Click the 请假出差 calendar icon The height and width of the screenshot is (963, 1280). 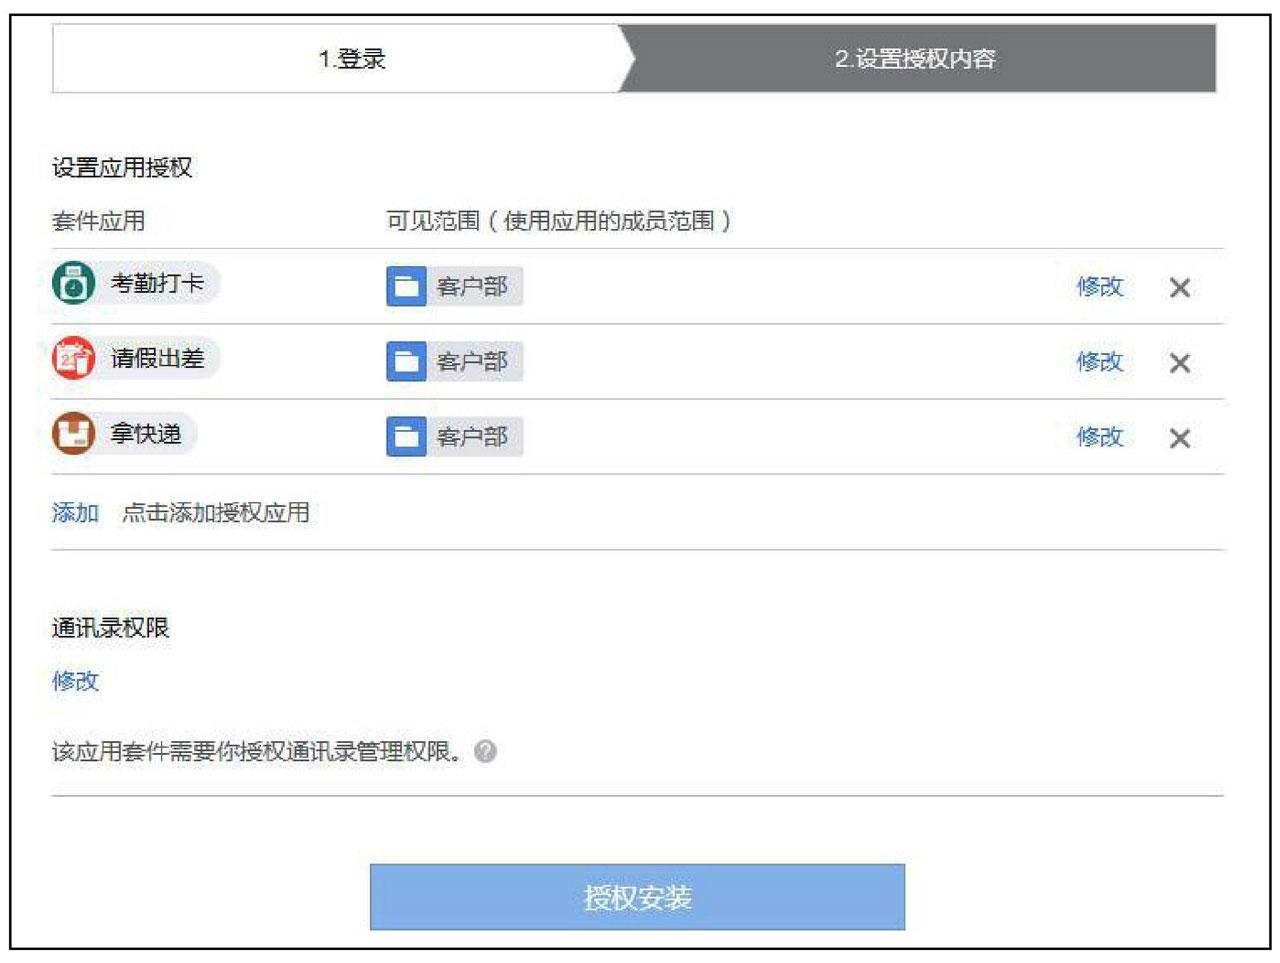[73, 358]
